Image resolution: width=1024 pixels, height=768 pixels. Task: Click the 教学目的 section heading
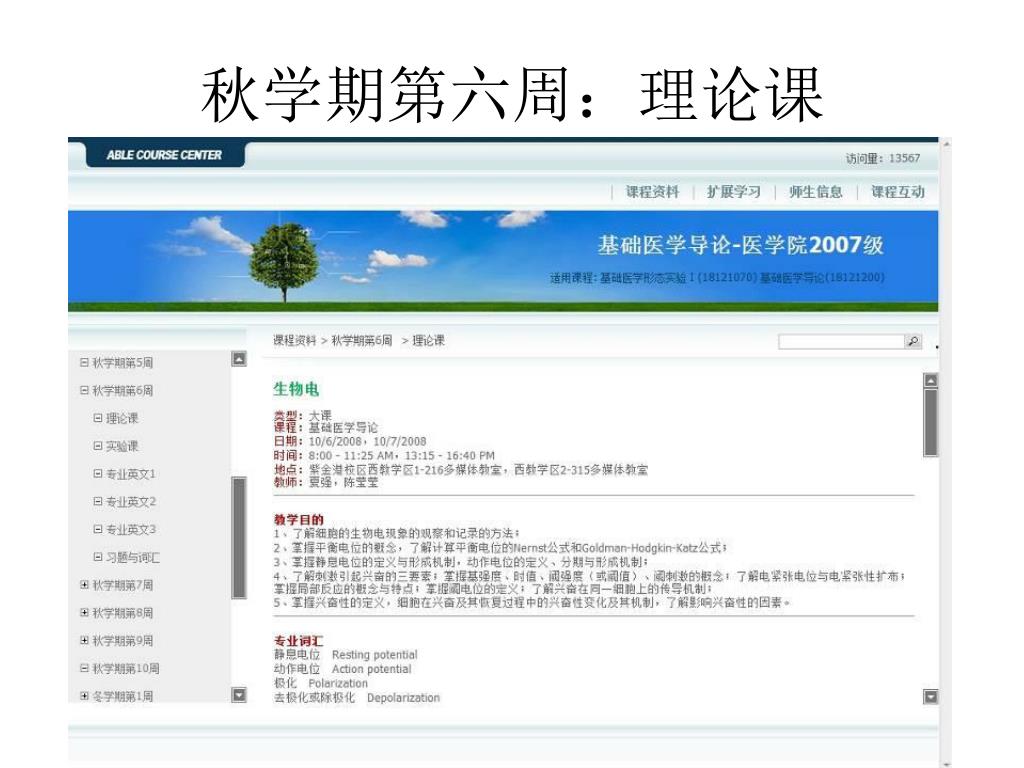click(x=298, y=520)
